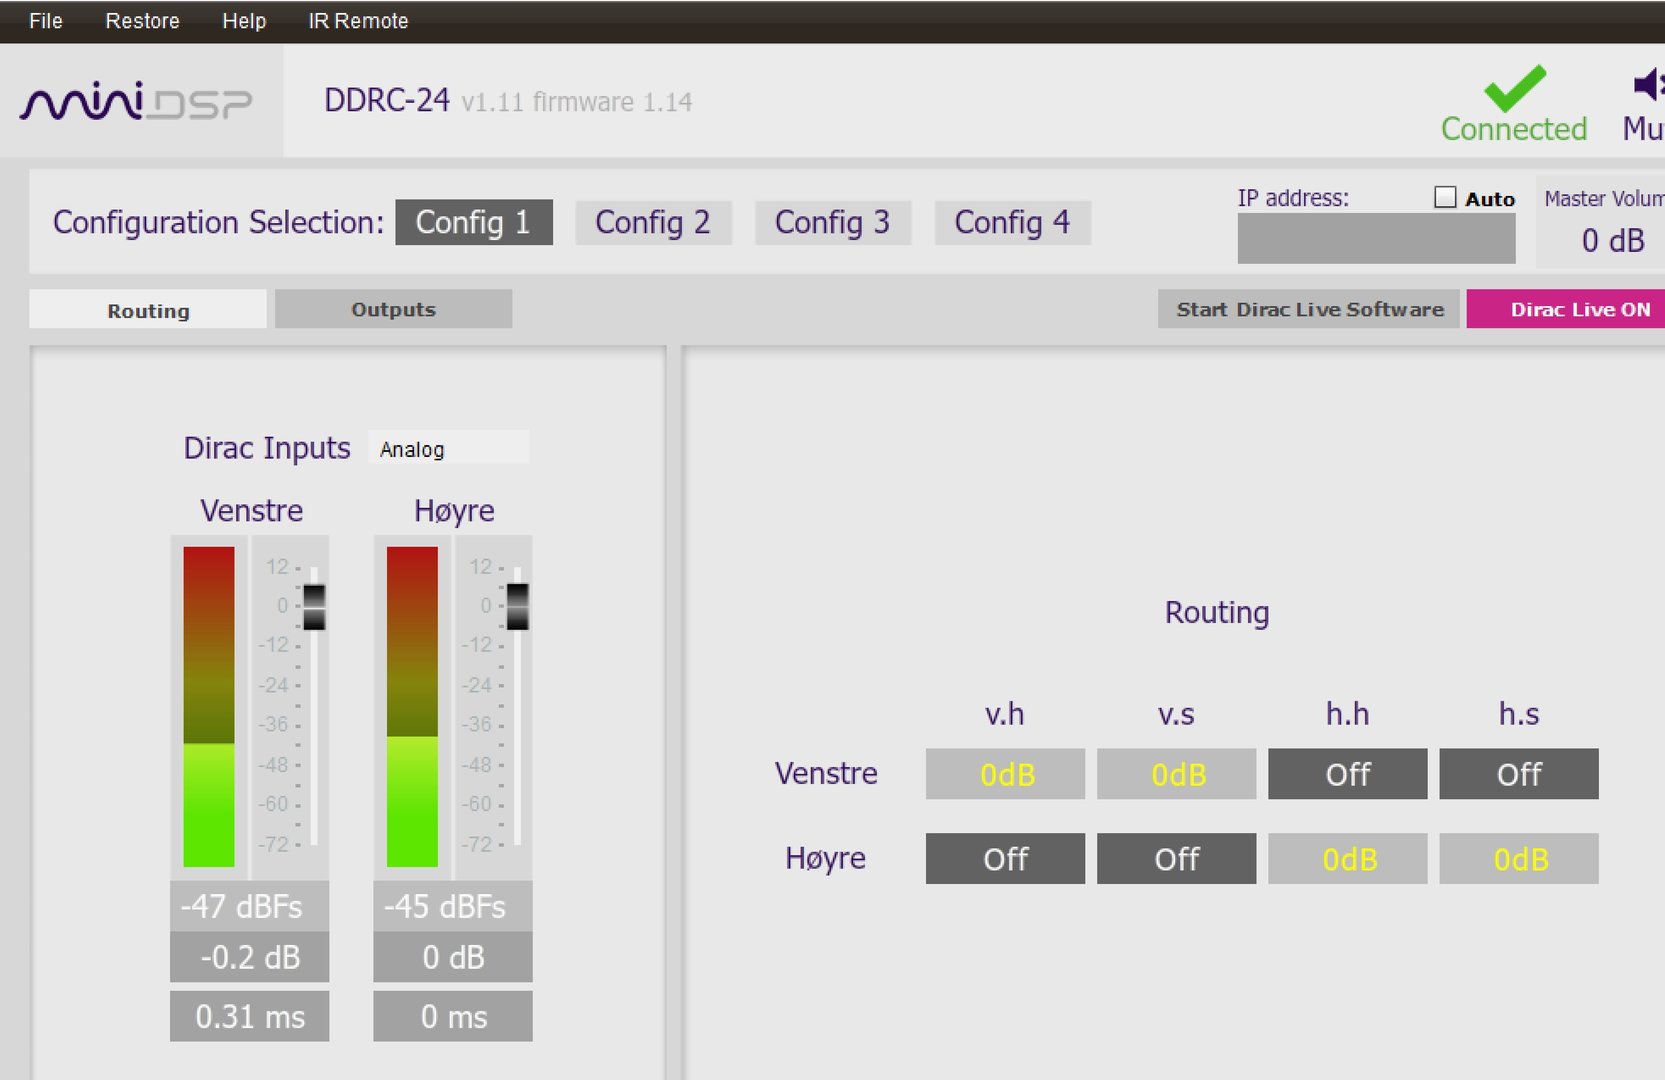Click the Connected status text

pyautogui.click(x=1514, y=129)
